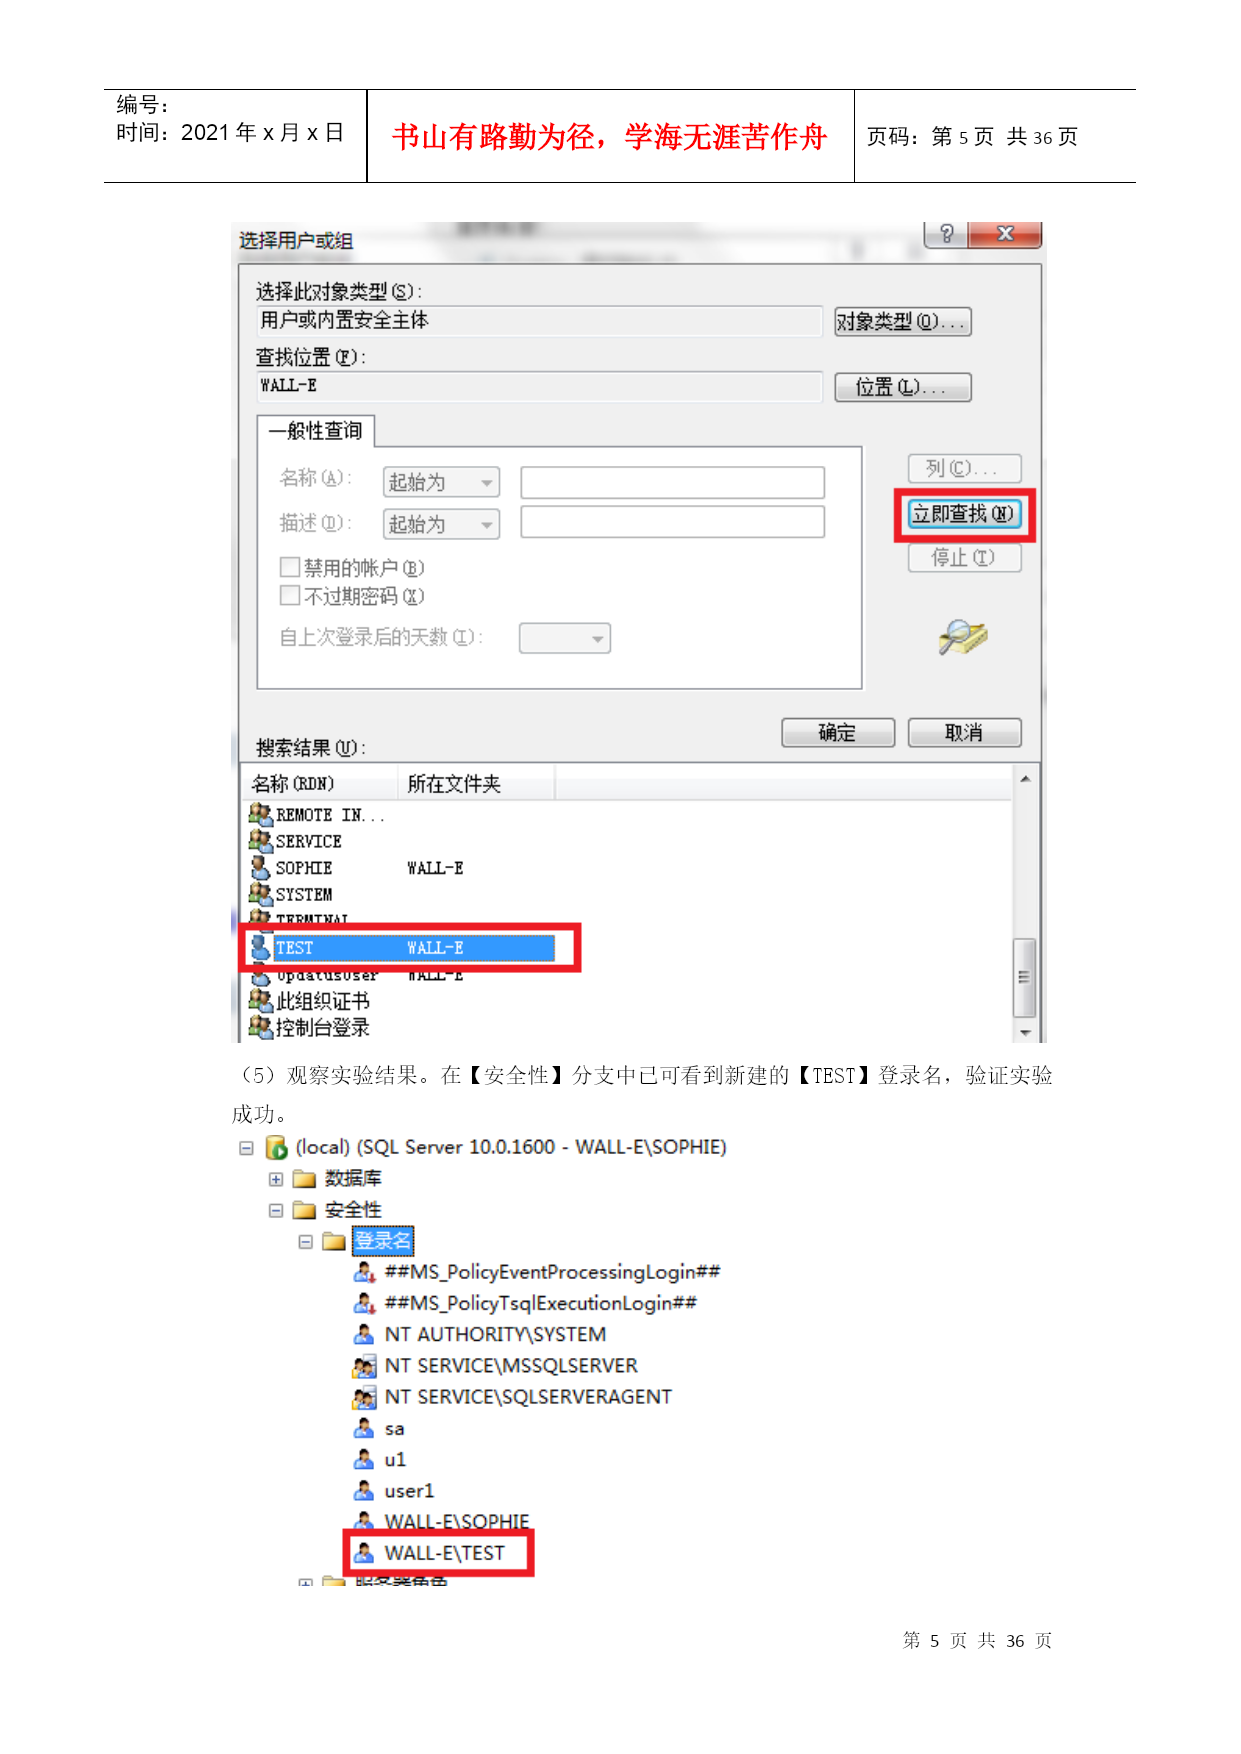Click the search magnifier icon in the dialog
Image resolution: width=1241 pixels, height=1754 pixels.
click(962, 637)
